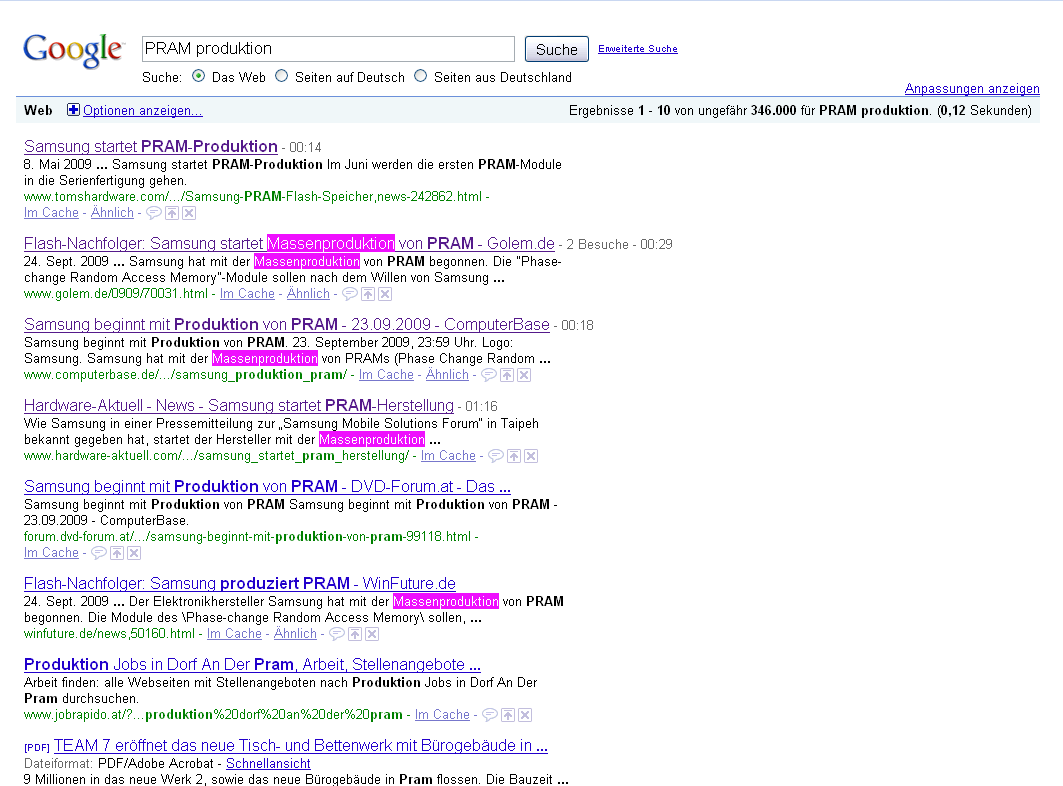Image resolution: width=1063 pixels, height=786 pixels.
Task: Open the 'TEAM 7 eröffnet' PDF result
Action: (300, 745)
